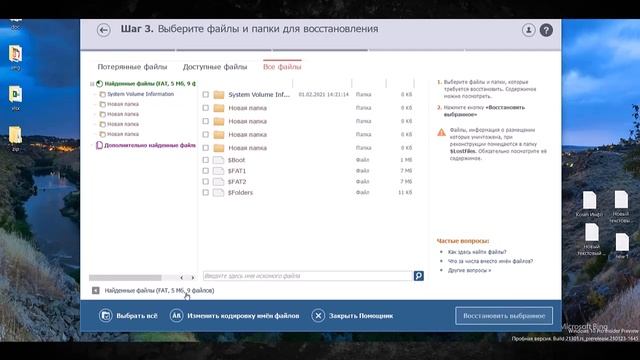The width and height of the screenshot is (640, 360).
Task: Click the 11 КБ size of $Folders
Action: [405, 192]
